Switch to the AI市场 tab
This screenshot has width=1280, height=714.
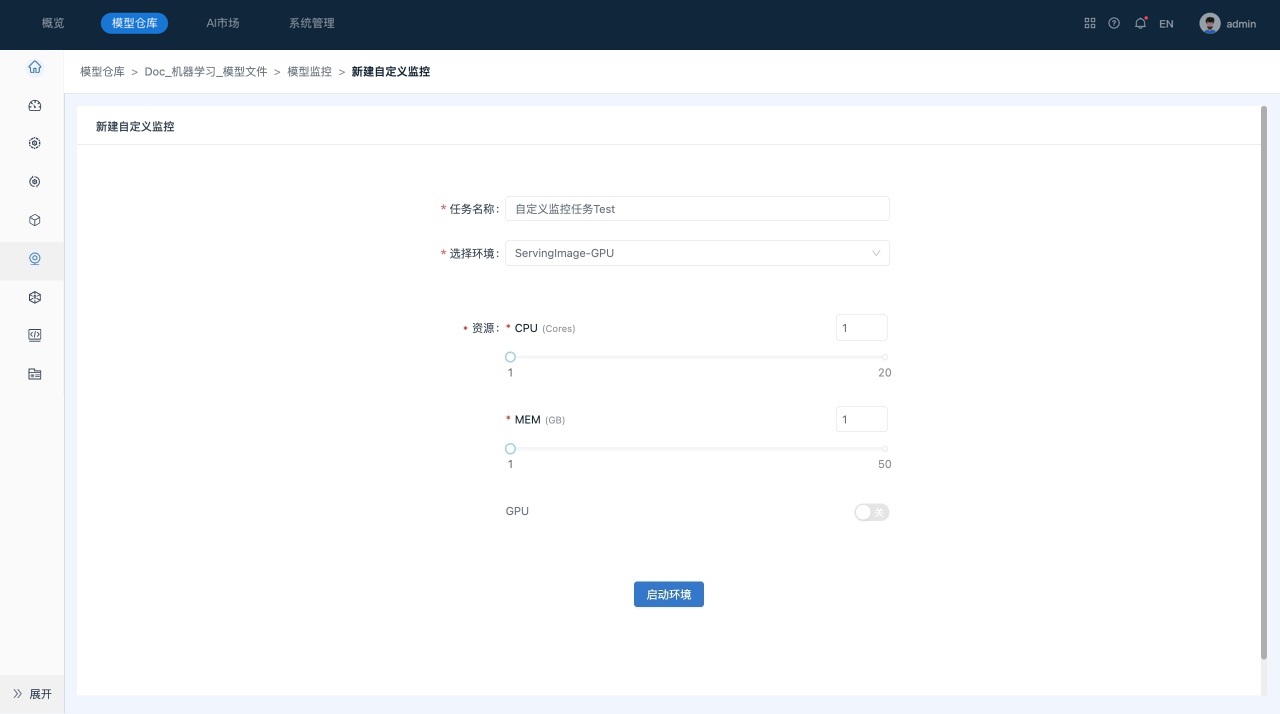[222, 23]
